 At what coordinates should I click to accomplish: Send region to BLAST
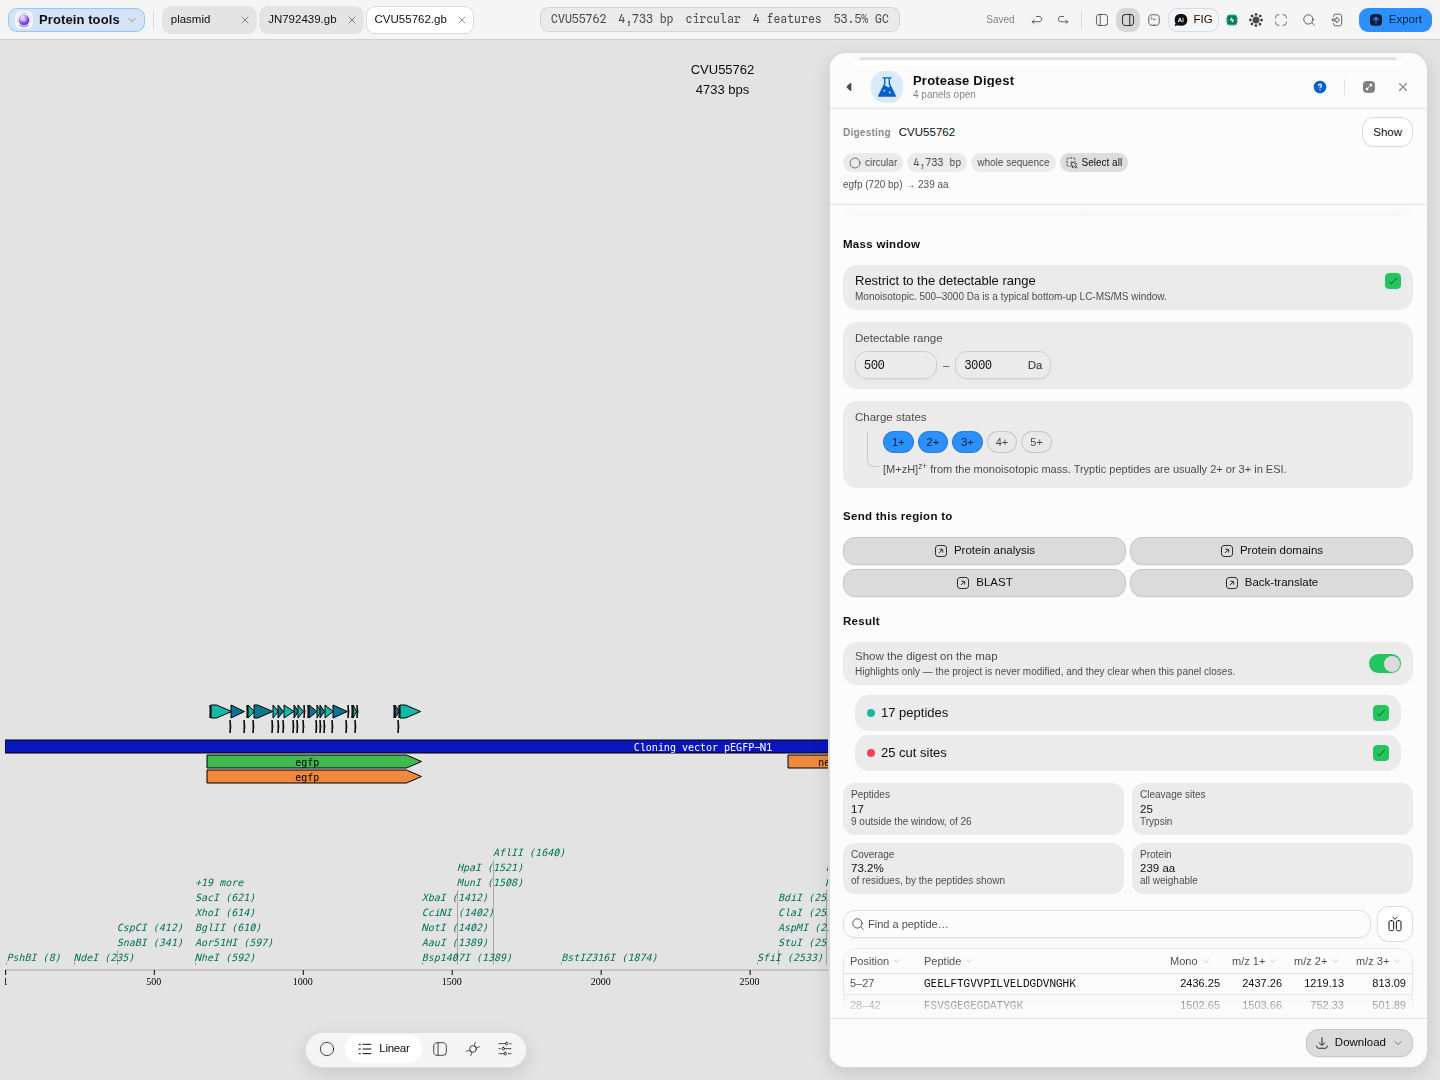[x=984, y=583]
